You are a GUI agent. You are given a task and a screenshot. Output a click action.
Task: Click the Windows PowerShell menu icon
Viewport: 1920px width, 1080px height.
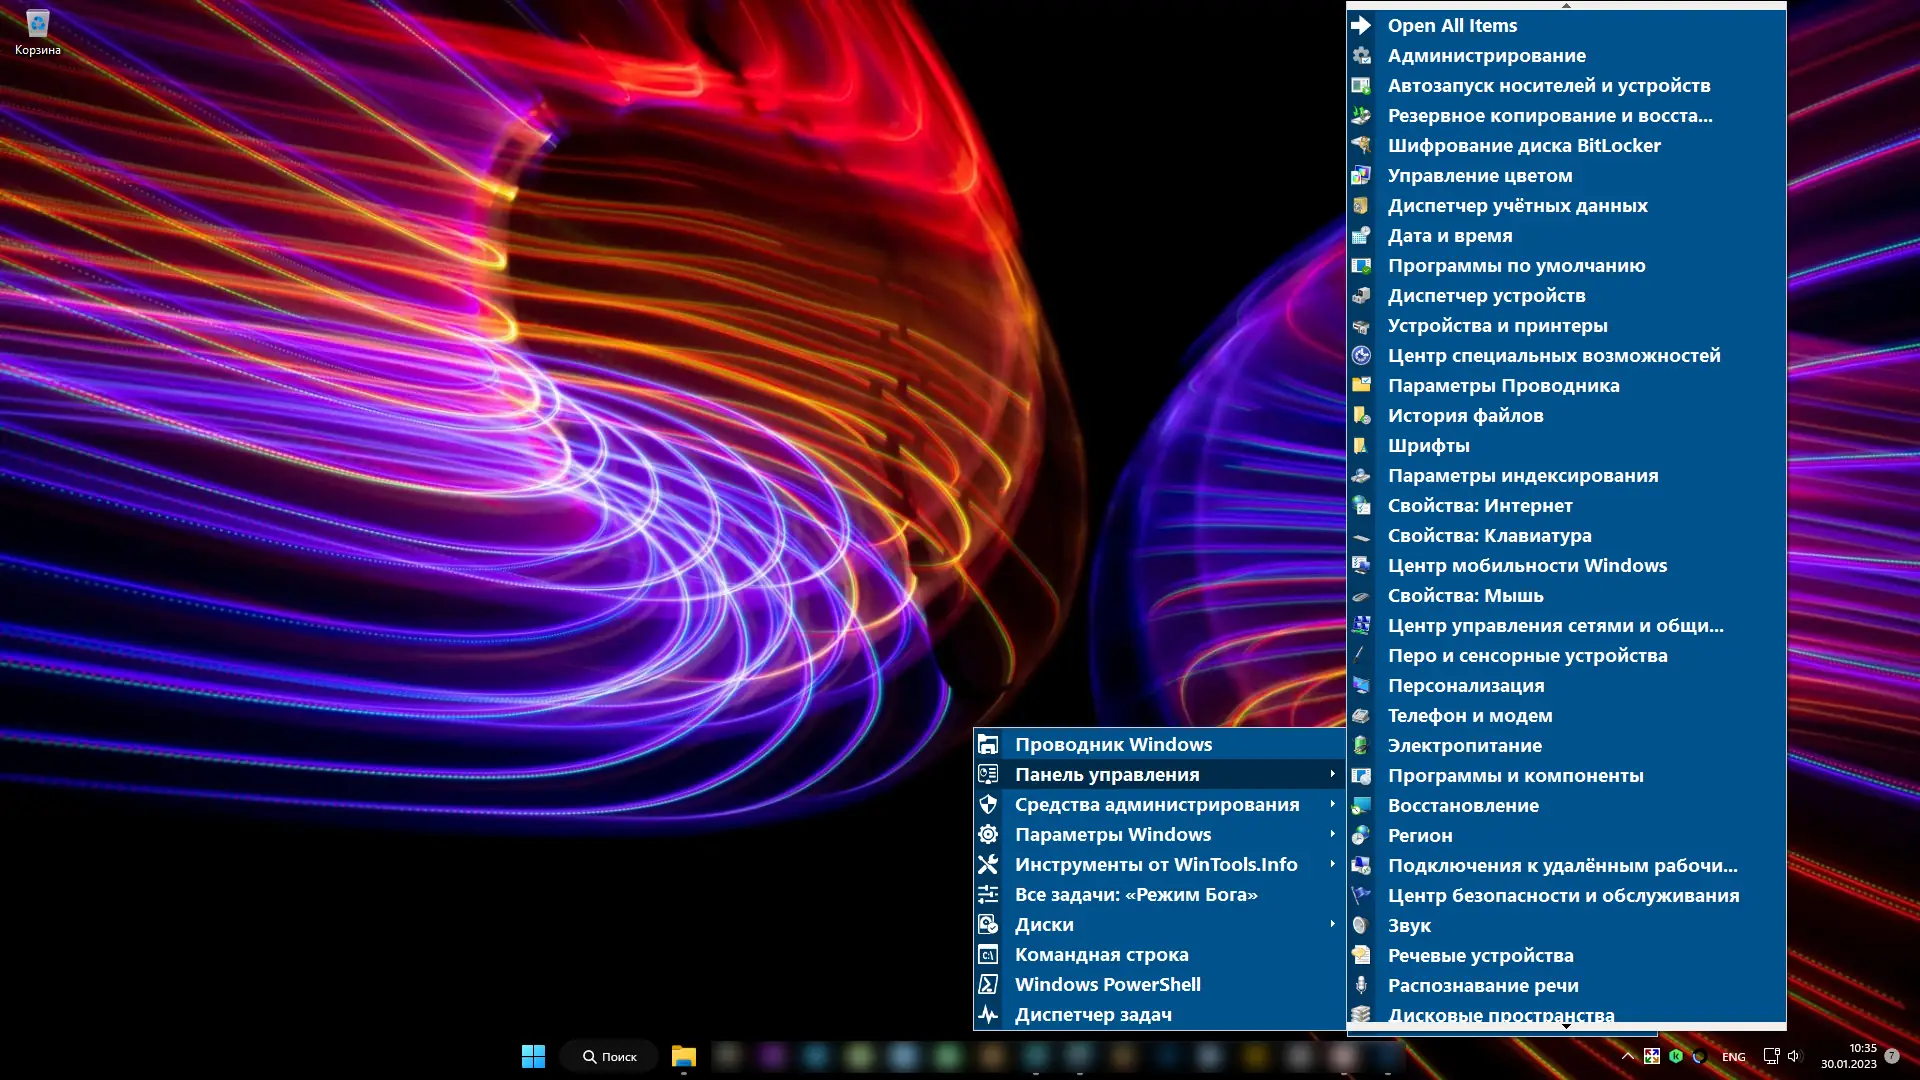988,985
